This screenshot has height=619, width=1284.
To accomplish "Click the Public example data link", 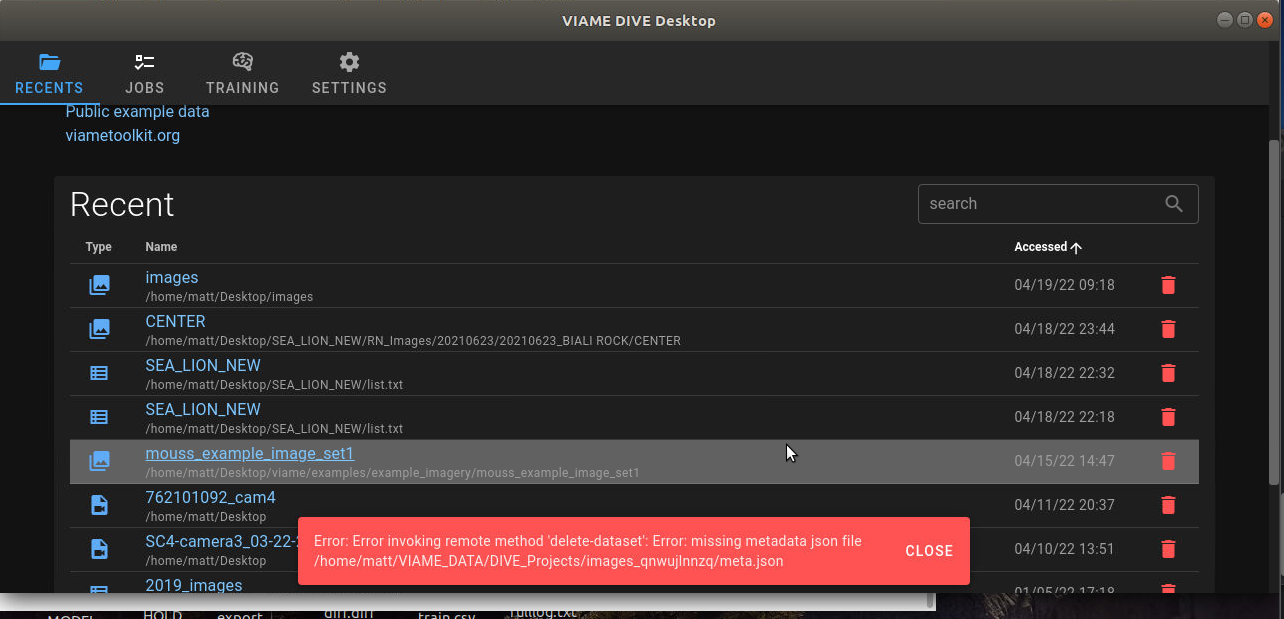I will pos(137,111).
